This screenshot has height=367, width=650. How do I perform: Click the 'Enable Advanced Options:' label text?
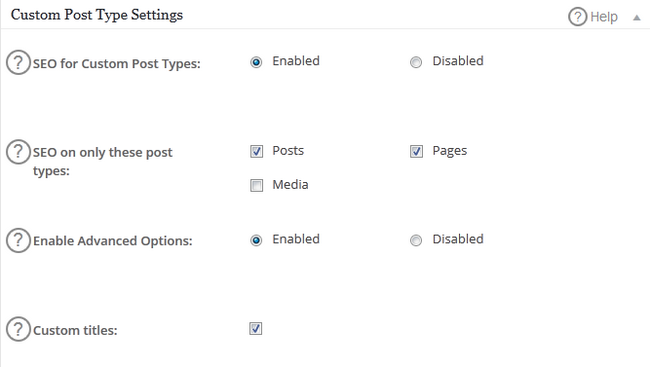[113, 241]
